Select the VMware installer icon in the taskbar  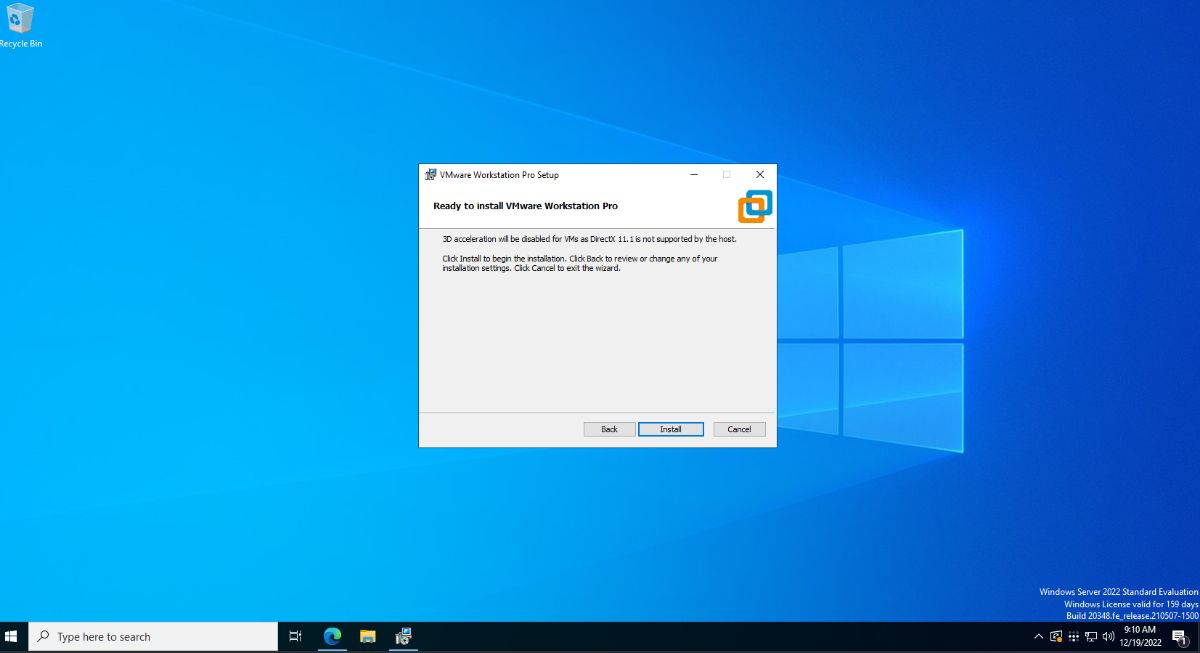(x=403, y=636)
